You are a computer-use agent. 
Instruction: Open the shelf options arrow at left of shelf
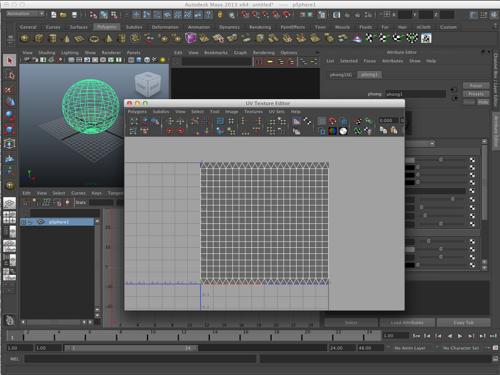[x=10, y=40]
